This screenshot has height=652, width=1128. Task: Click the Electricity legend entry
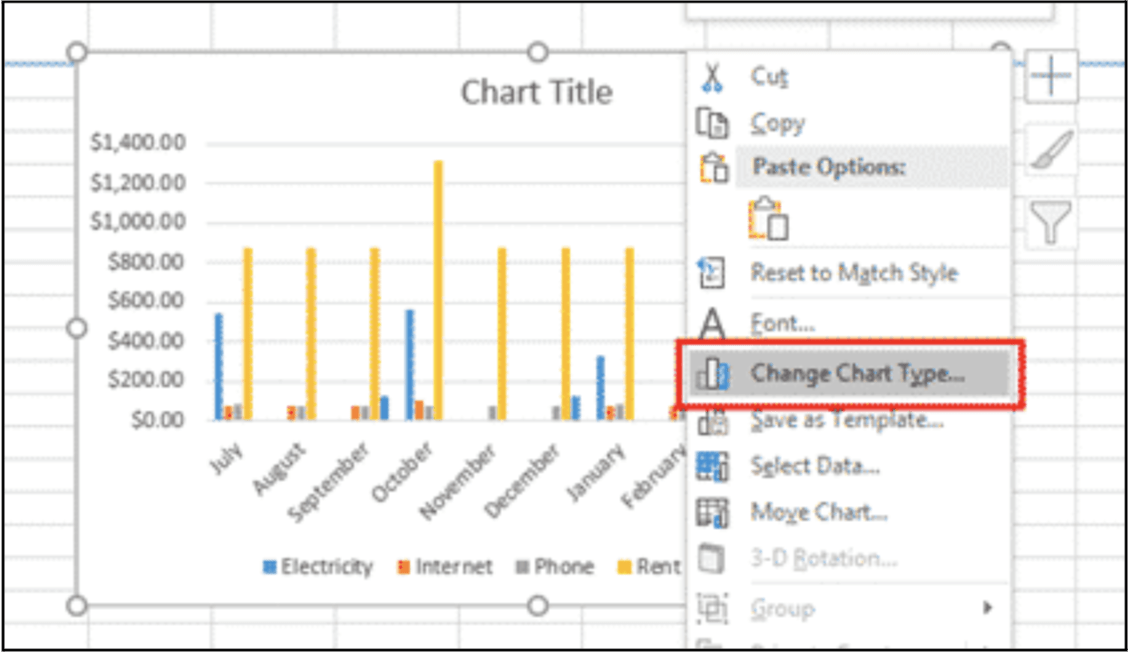point(318,567)
